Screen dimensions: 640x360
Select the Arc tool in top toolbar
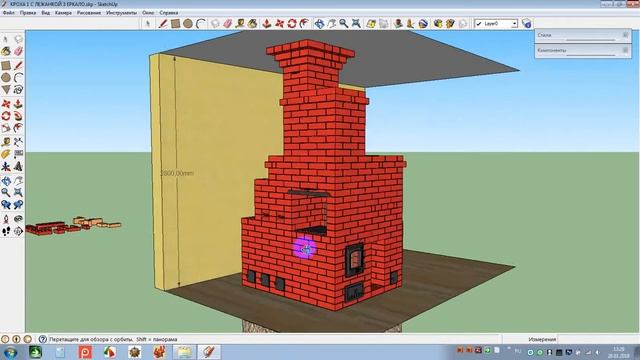click(x=200, y=24)
